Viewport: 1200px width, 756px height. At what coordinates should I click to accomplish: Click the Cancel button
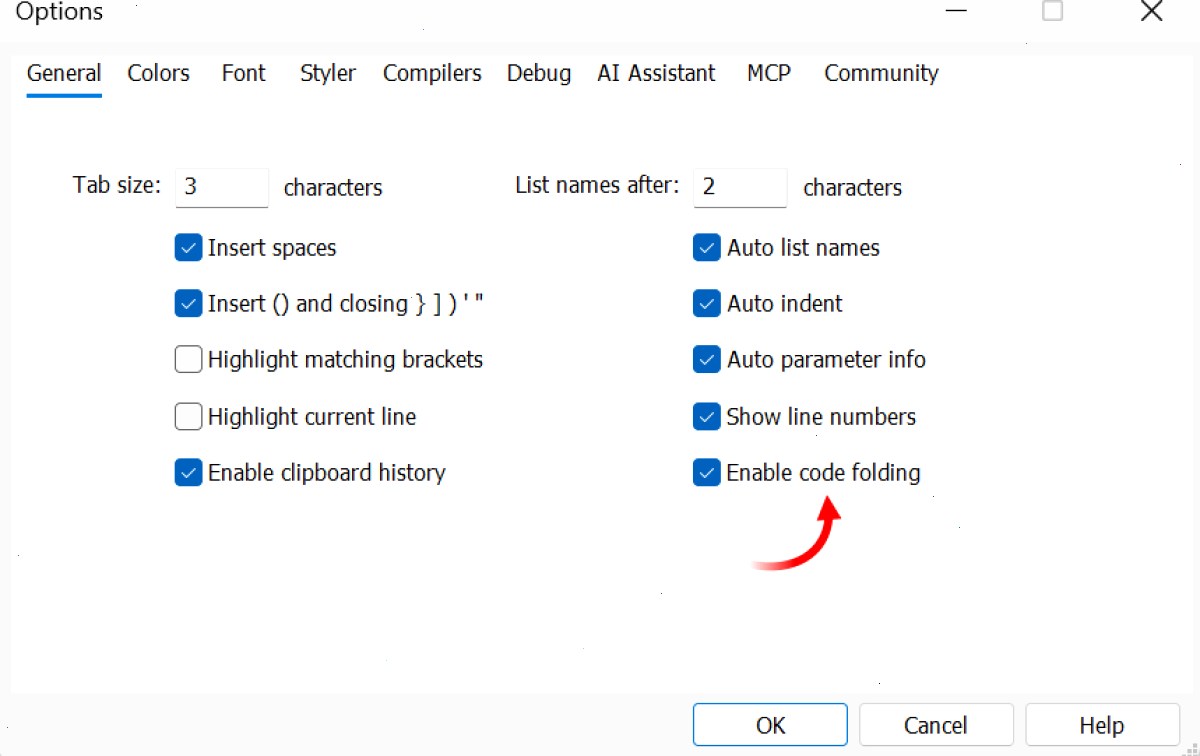(936, 725)
